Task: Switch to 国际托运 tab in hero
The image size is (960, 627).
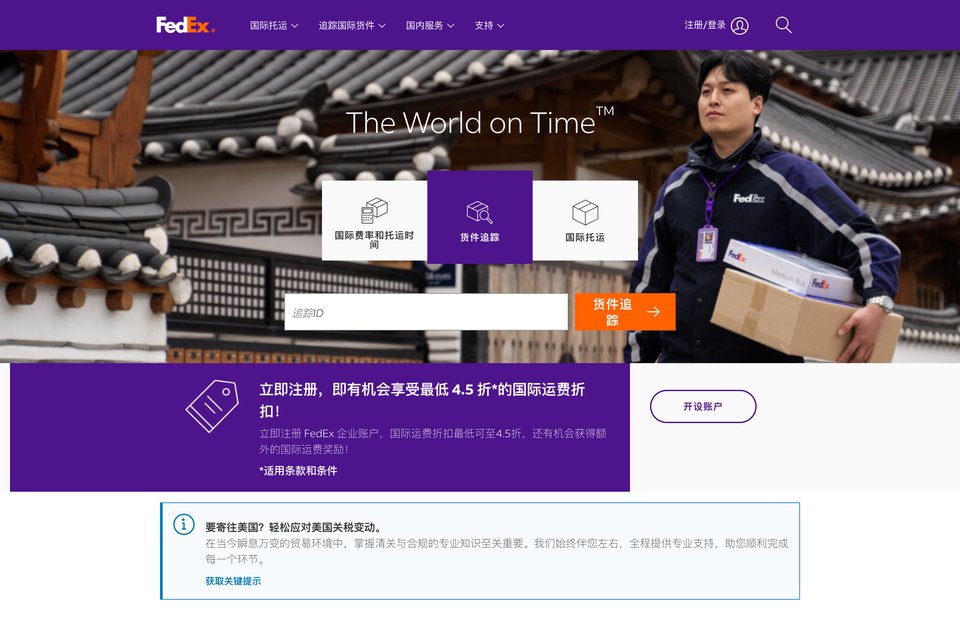Action: coord(585,220)
